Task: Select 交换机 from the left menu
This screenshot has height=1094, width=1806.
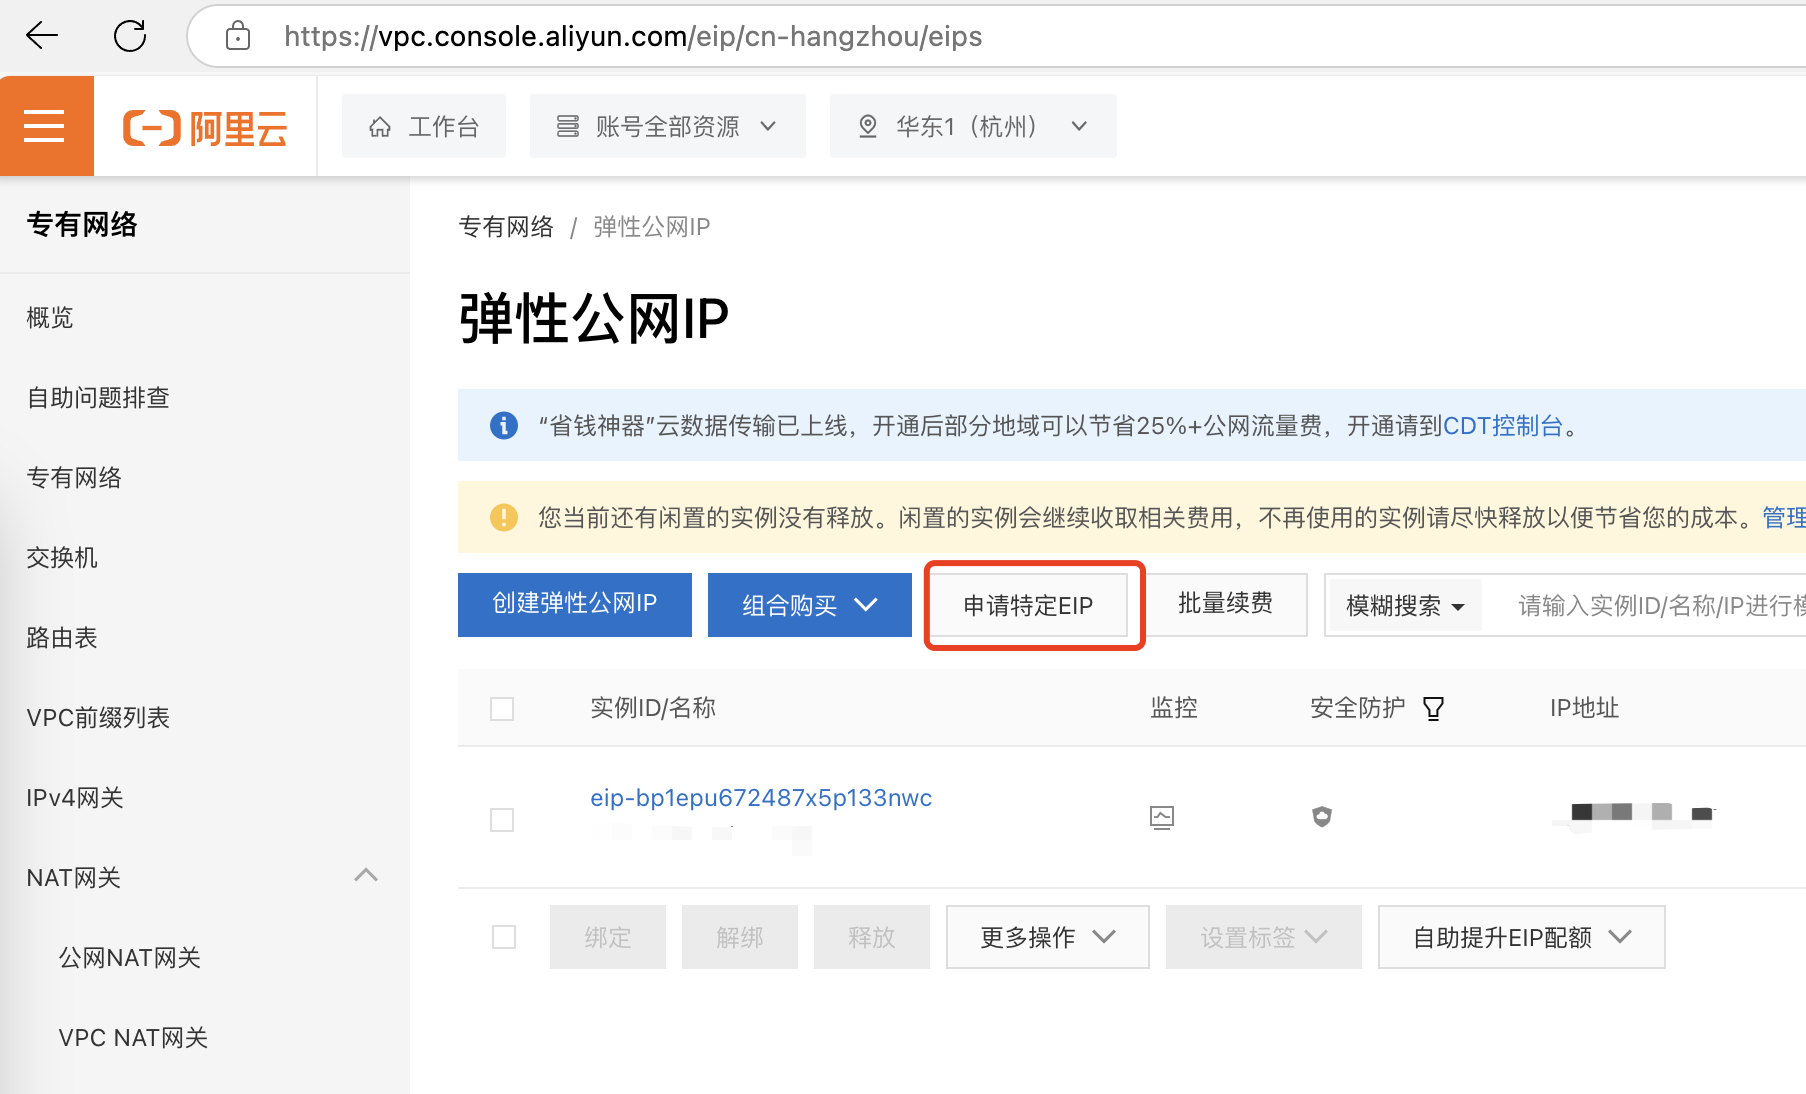Action: (62, 558)
